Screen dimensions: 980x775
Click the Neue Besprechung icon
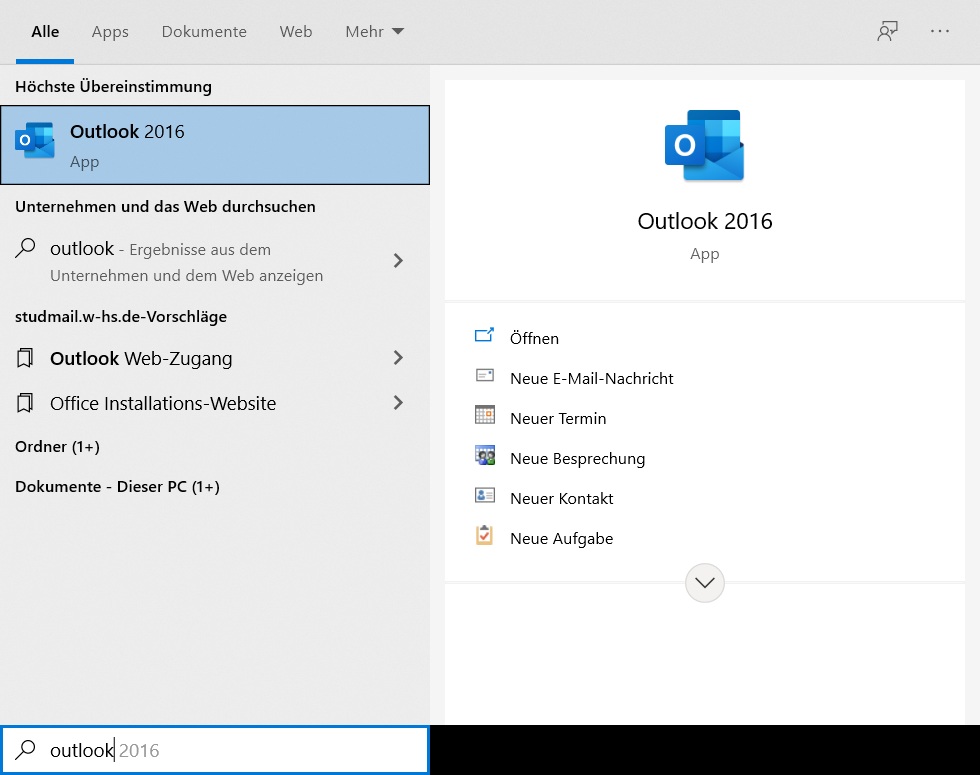[485, 457]
